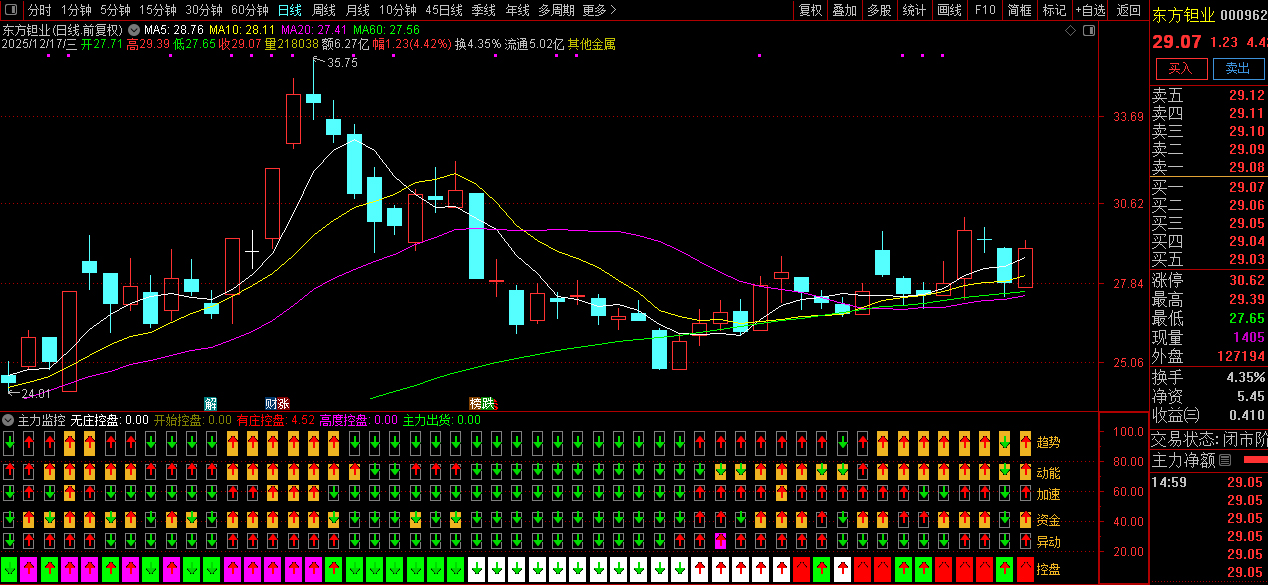
Task: Click the 财 marker below the candles
Action: (x=270, y=403)
